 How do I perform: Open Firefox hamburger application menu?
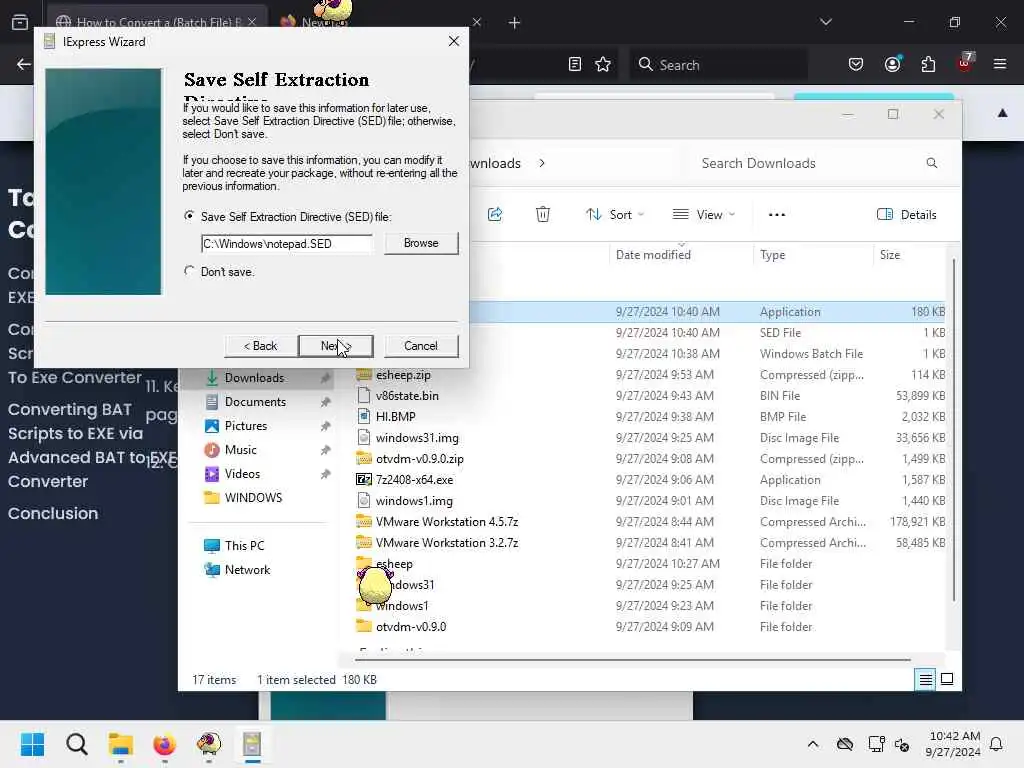(x=1000, y=64)
